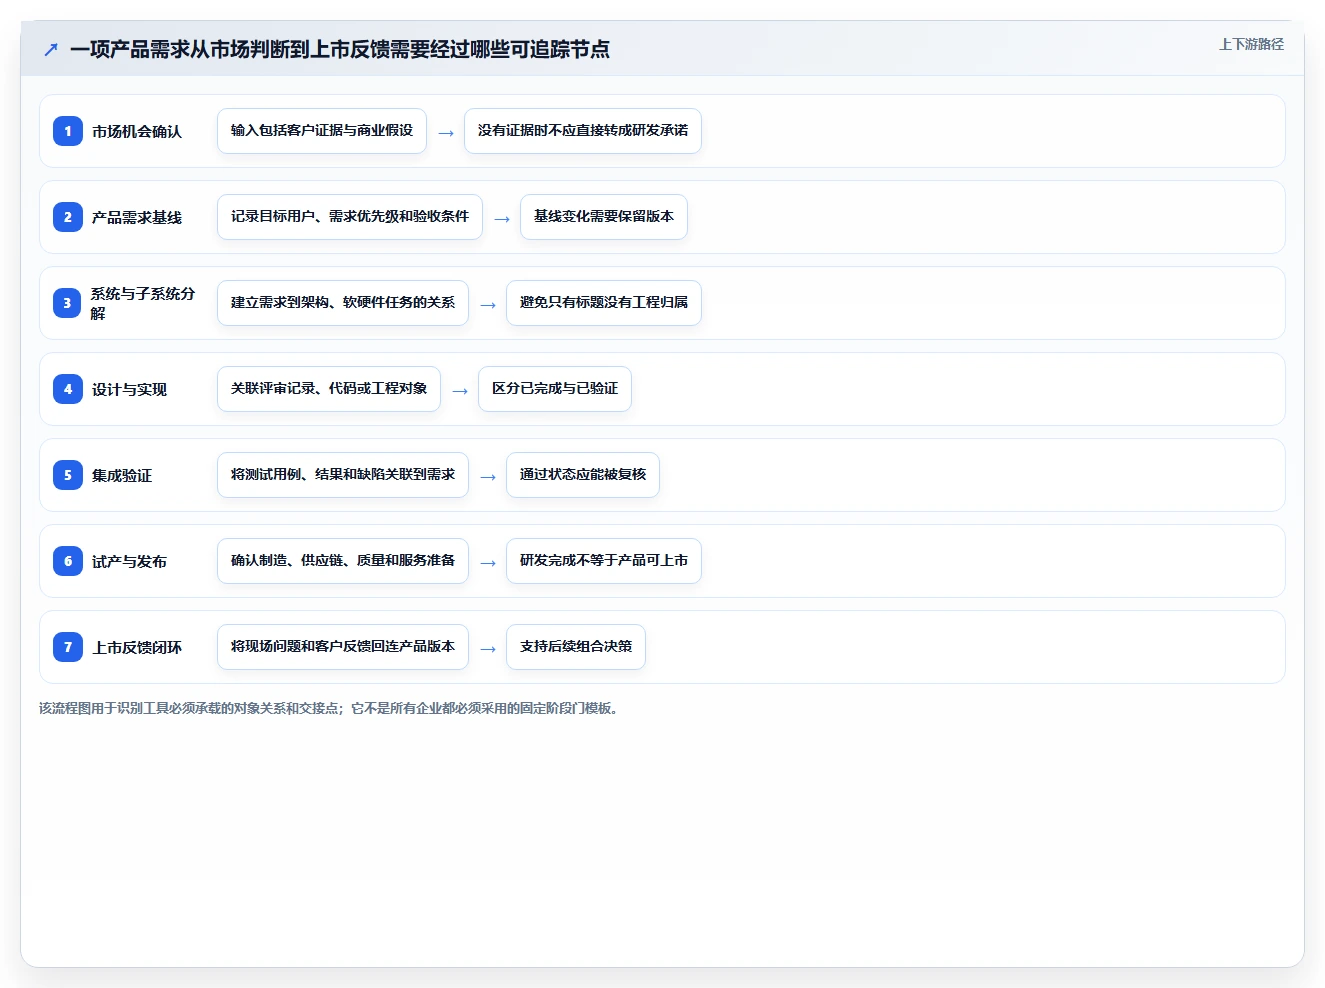Click the 确认制造、供应链、质量和服务准备 box
This screenshot has width=1325, height=988.
tap(343, 561)
